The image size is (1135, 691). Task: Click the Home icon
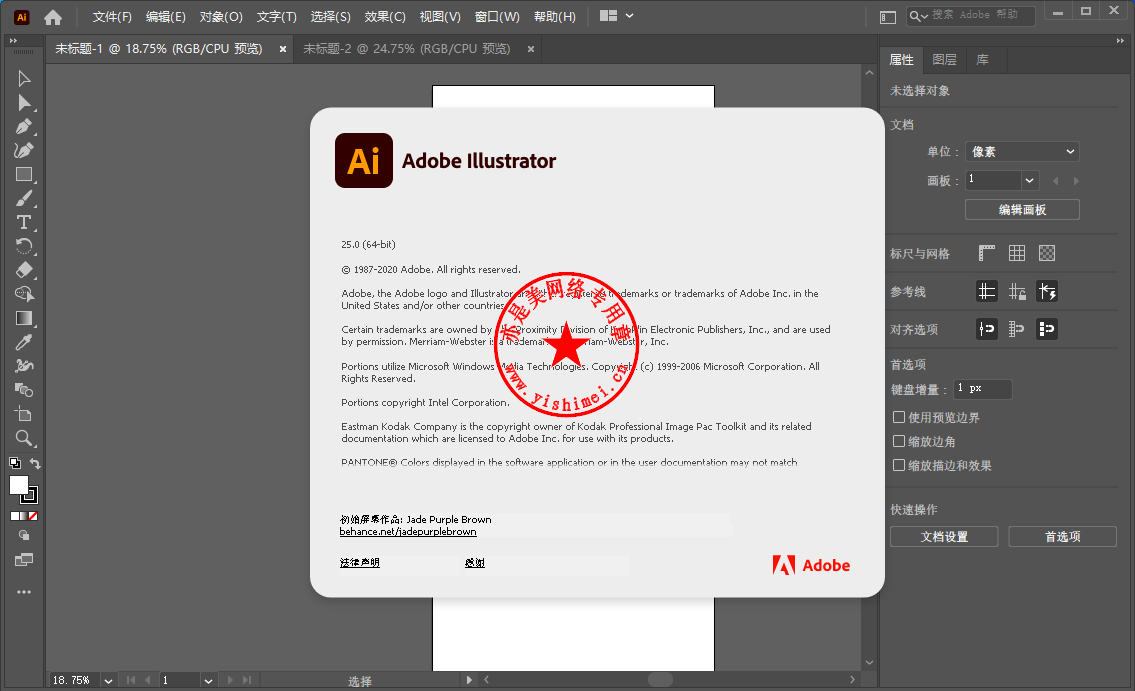pyautogui.click(x=53, y=17)
